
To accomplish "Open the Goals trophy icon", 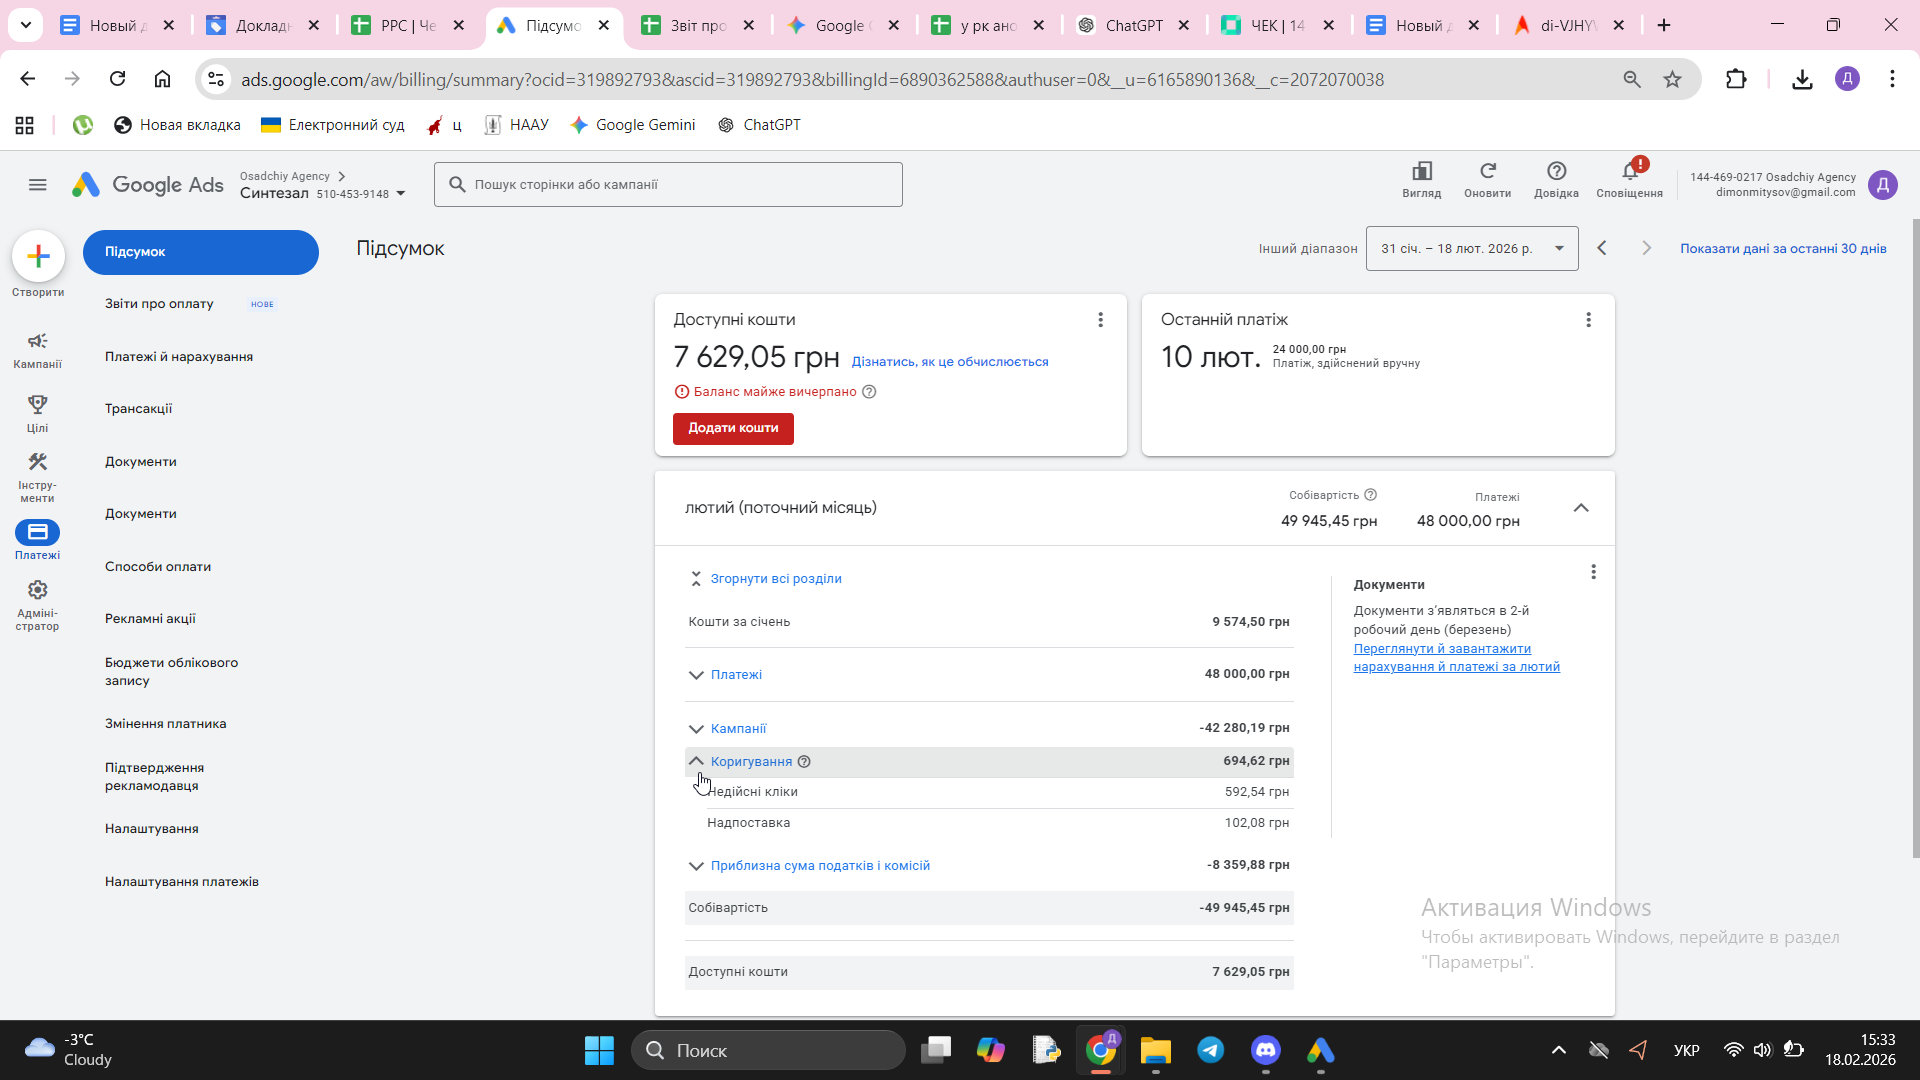I will pyautogui.click(x=37, y=405).
